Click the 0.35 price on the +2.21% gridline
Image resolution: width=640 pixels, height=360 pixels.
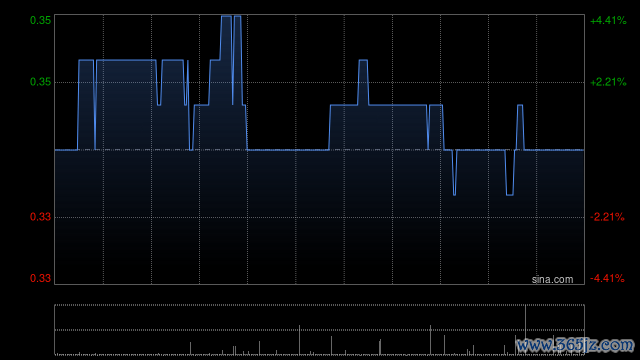click(40, 82)
